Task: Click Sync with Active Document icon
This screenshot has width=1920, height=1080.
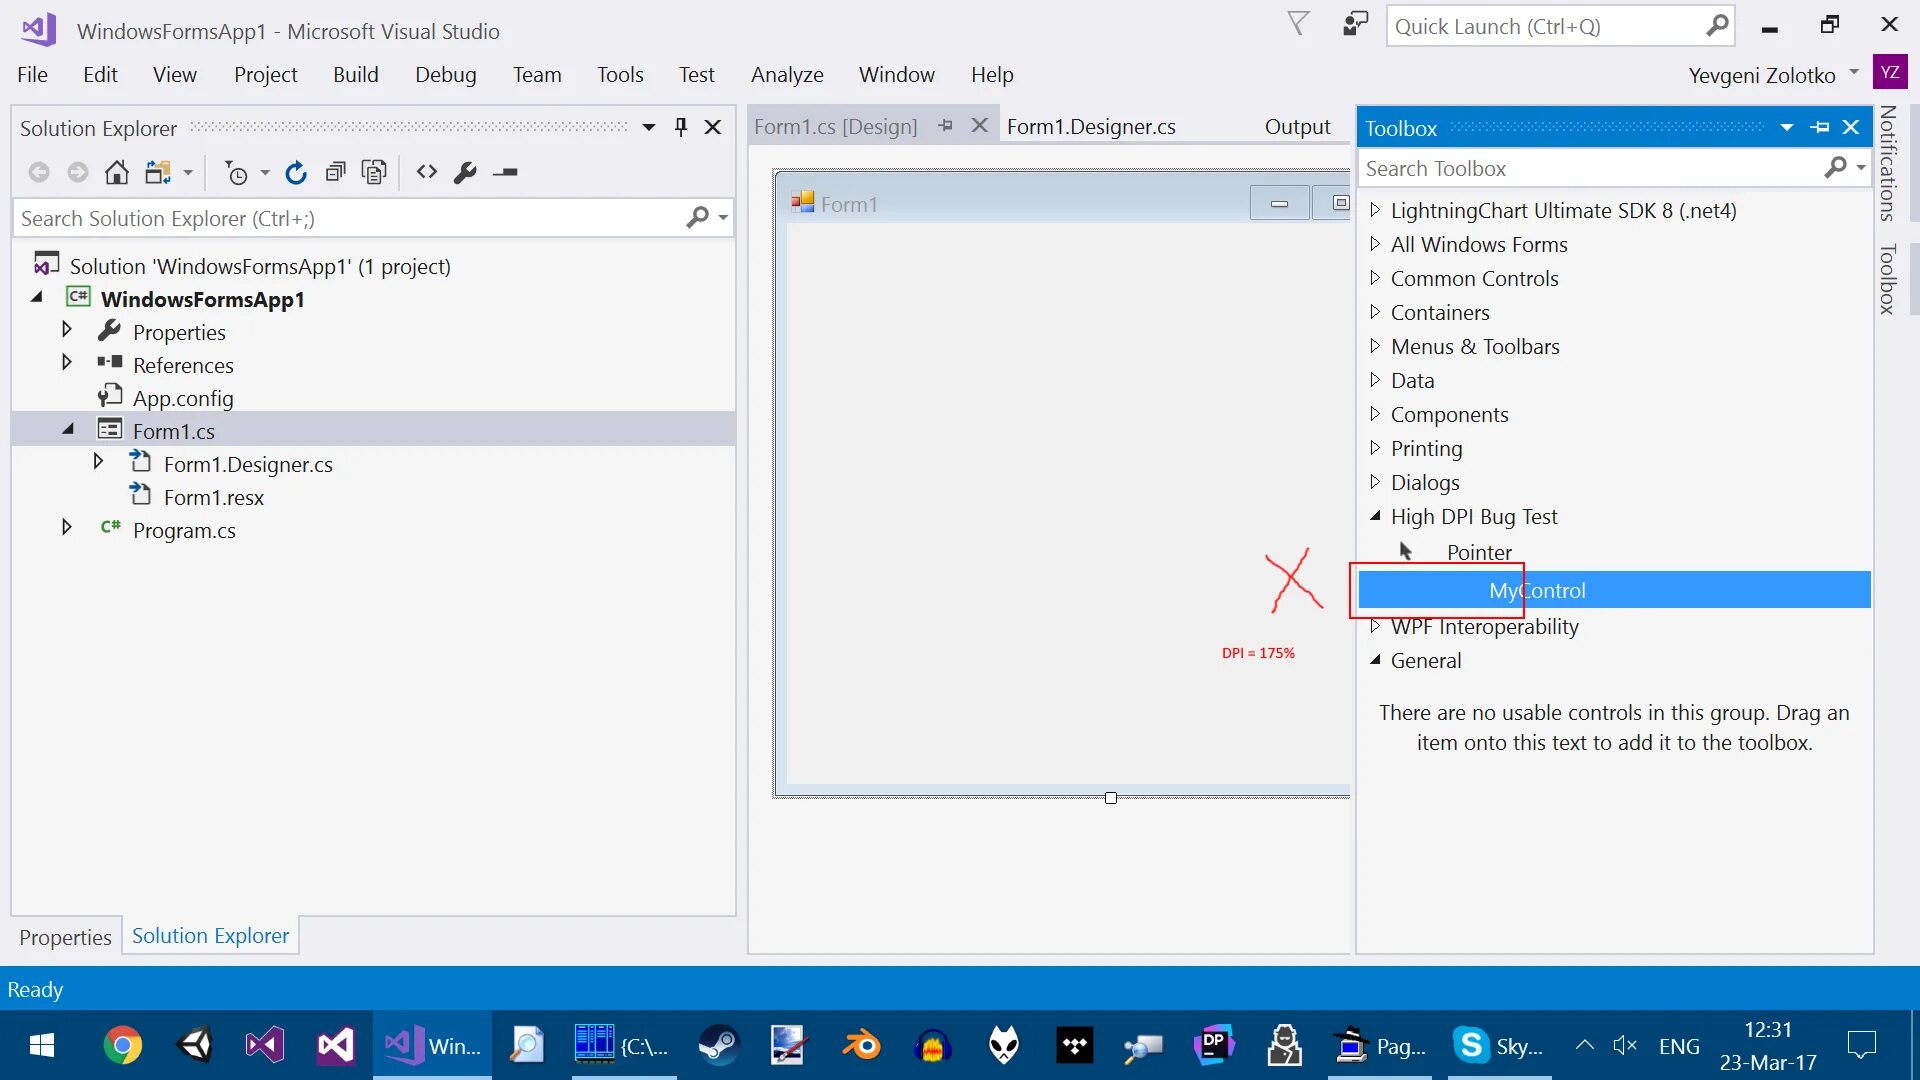Action: pyautogui.click(x=158, y=172)
